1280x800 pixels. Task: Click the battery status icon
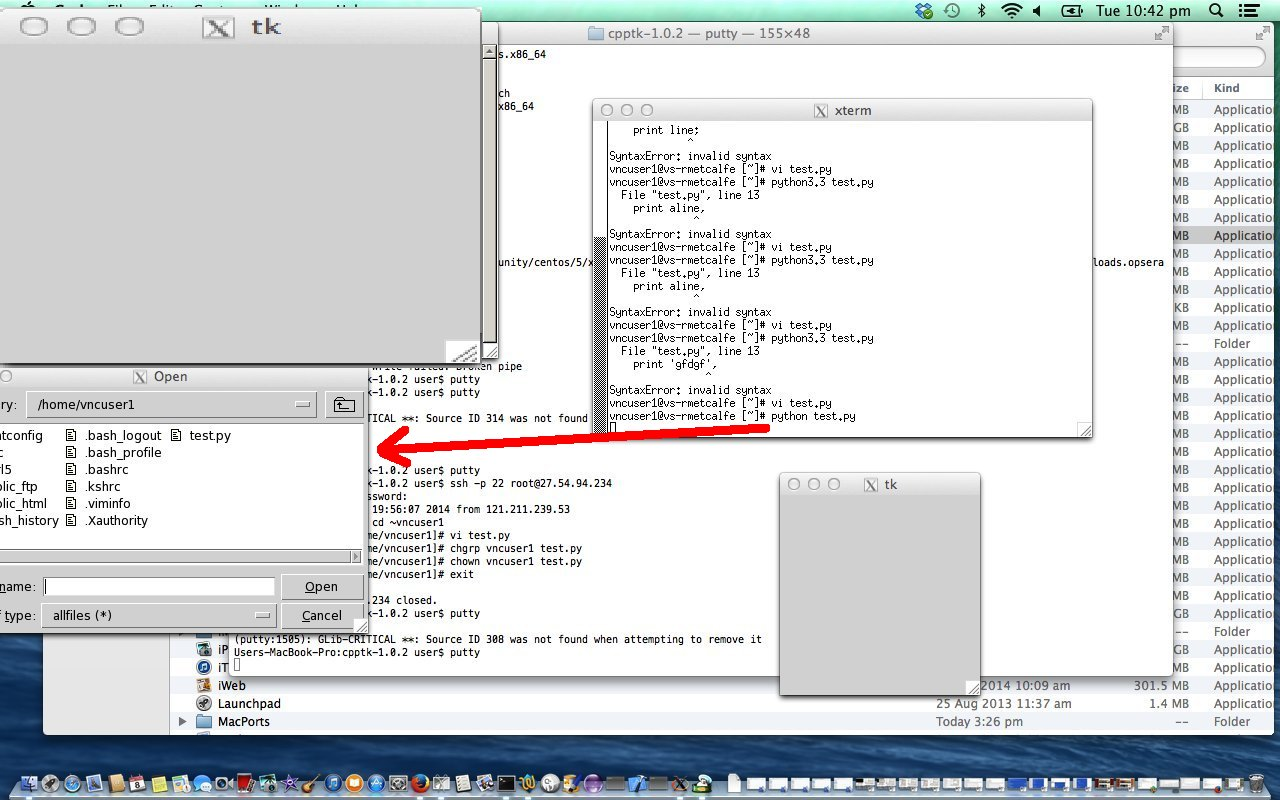[x=1071, y=11]
